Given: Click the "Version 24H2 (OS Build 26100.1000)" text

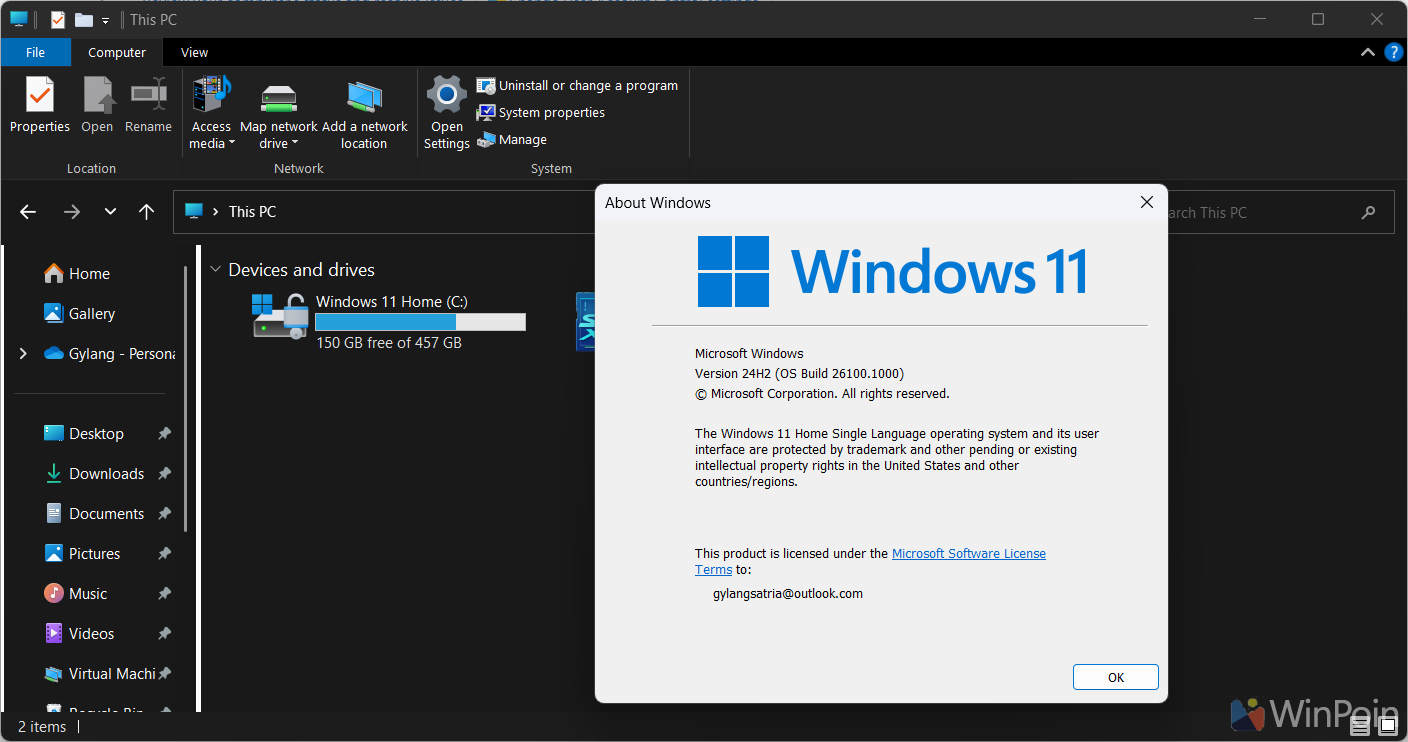Looking at the screenshot, I should tap(799, 373).
